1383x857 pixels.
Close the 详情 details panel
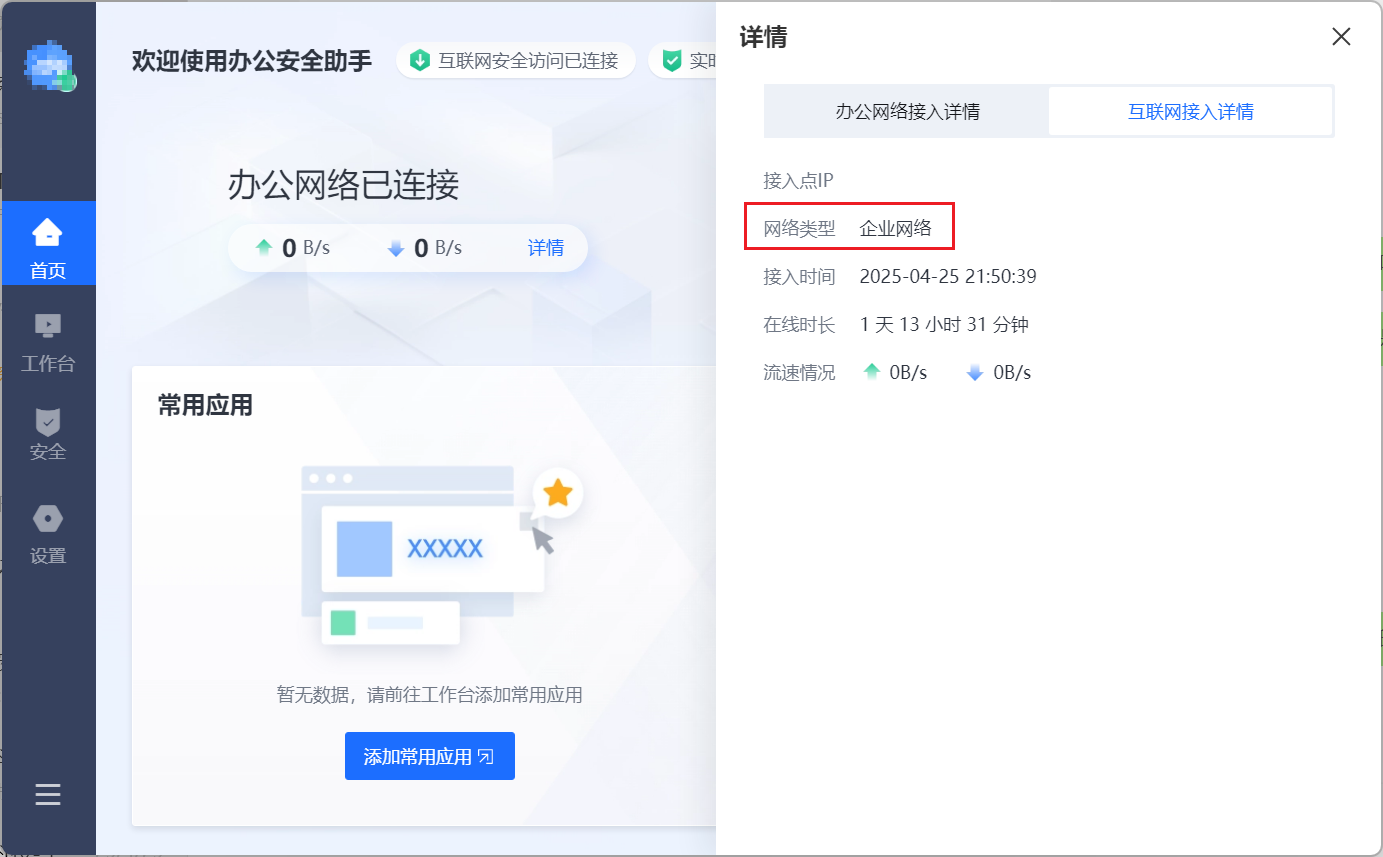point(1341,37)
